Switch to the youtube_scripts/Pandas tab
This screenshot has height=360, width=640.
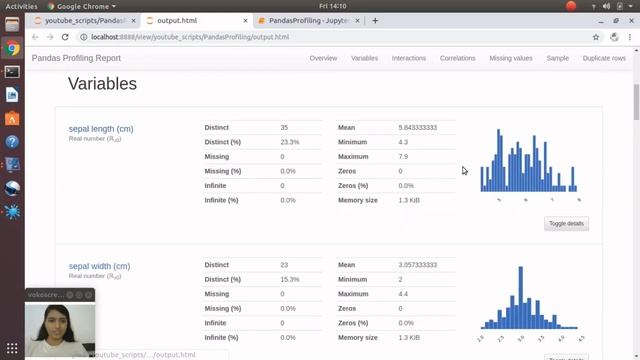click(x=85, y=20)
